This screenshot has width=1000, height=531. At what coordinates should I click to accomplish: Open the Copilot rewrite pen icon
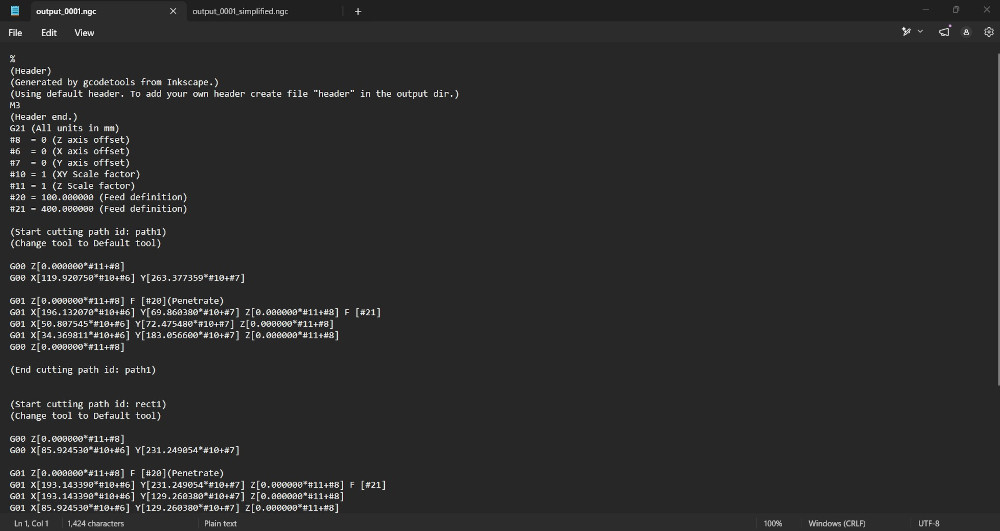(x=907, y=32)
